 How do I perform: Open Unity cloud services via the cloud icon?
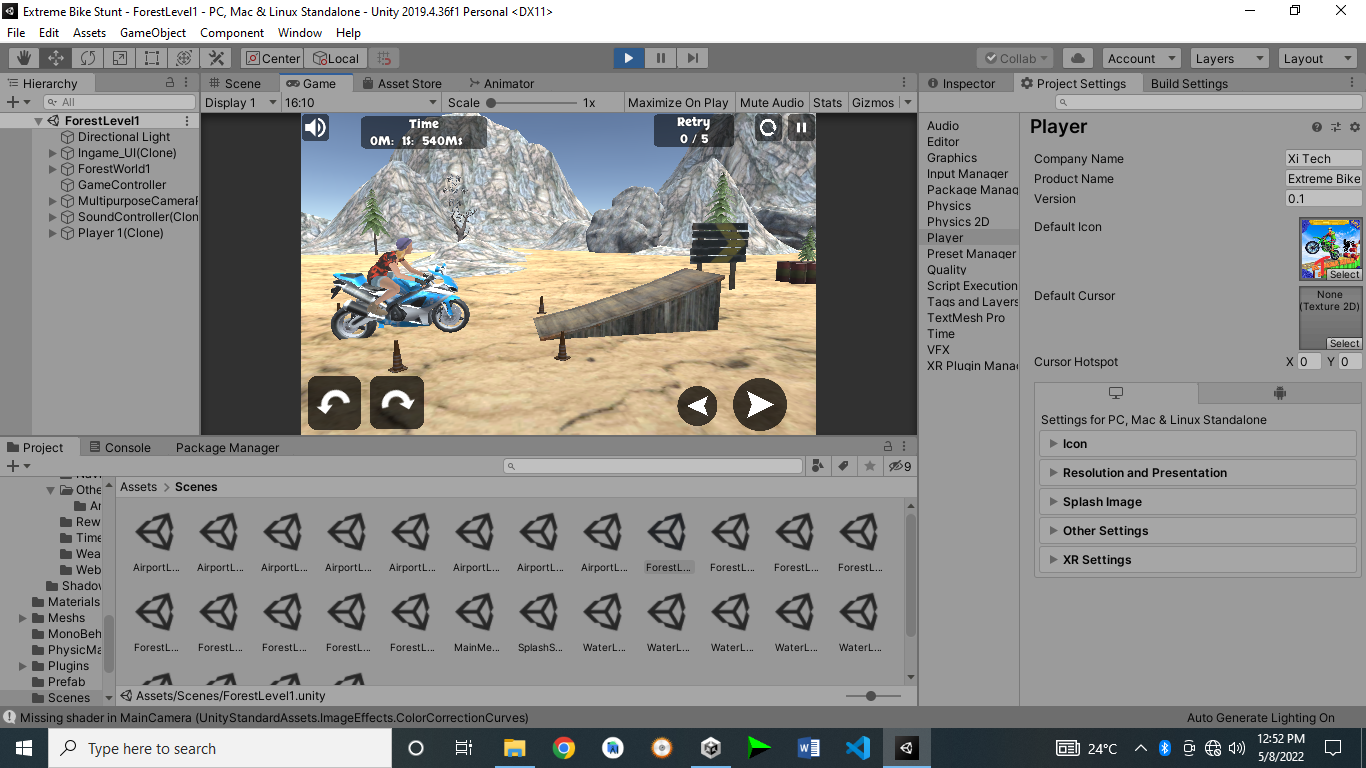[1077, 57]
